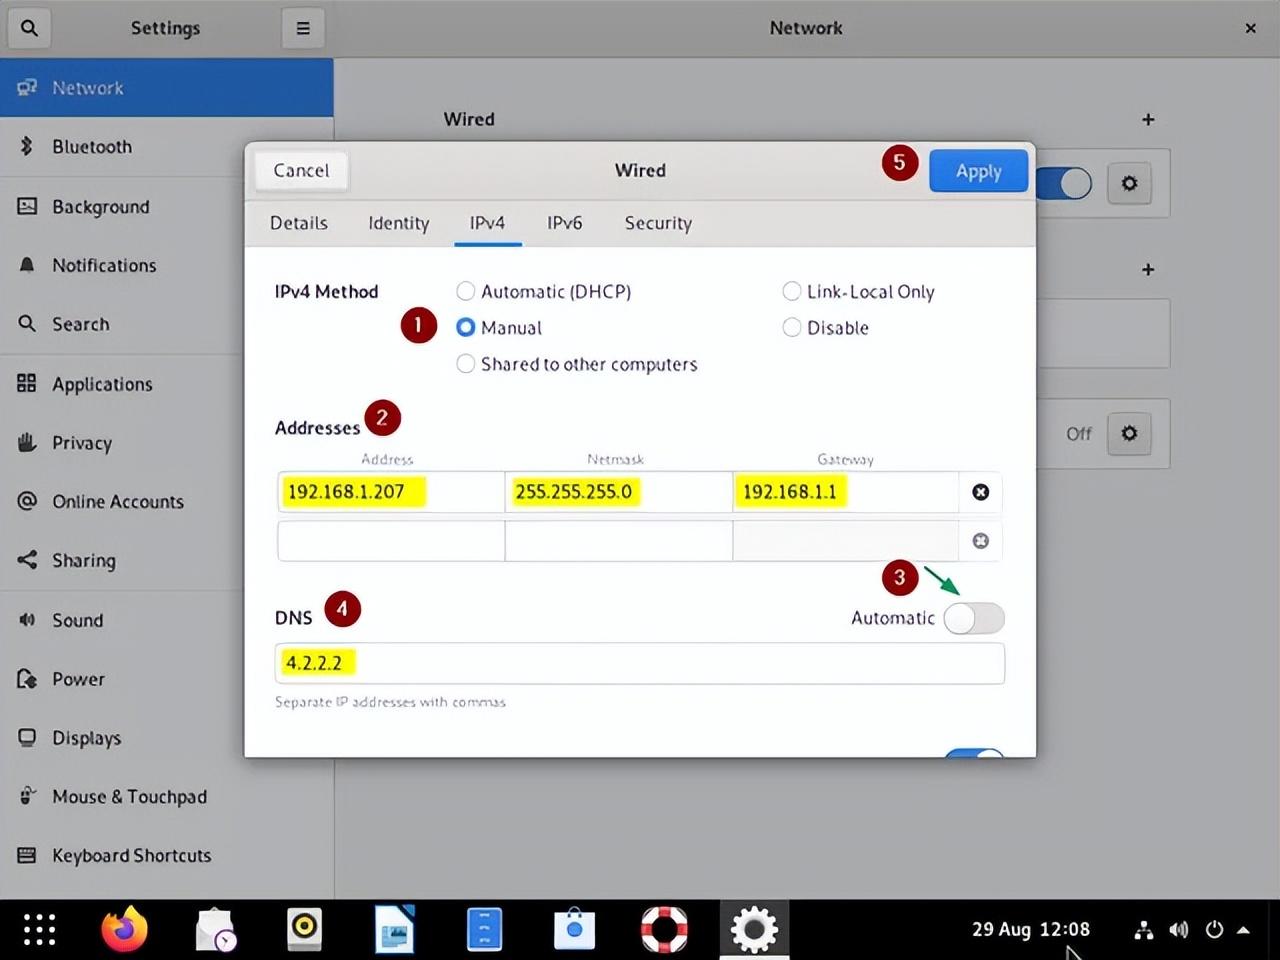Click the volume tray icon
Image resolution: width=1280 pixels, height=960 pixels.
coord(1179,930)
